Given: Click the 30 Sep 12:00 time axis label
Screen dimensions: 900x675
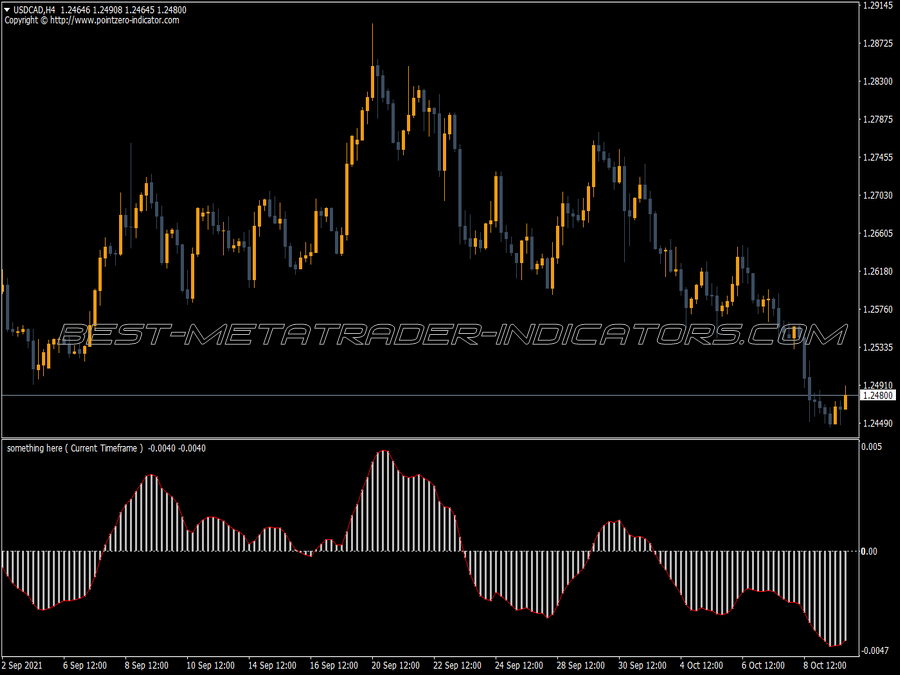Looking at the screenshot, I should (x=642, y=665).
